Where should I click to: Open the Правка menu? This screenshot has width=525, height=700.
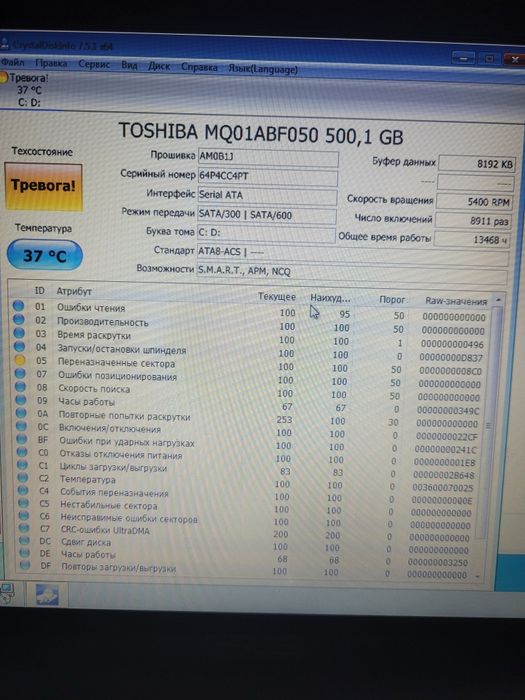click(51, 63)
